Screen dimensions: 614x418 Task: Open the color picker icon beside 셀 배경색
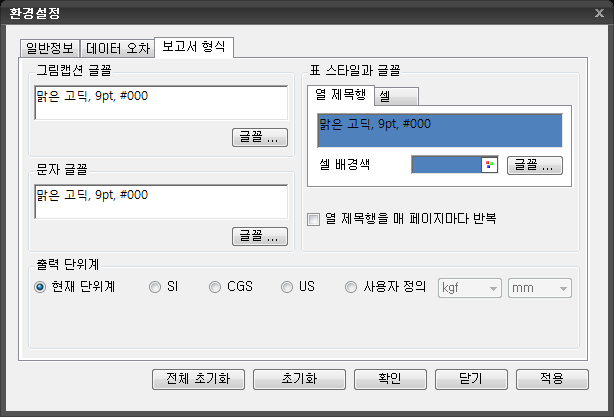pyautogui.click(x=490, y=165)
